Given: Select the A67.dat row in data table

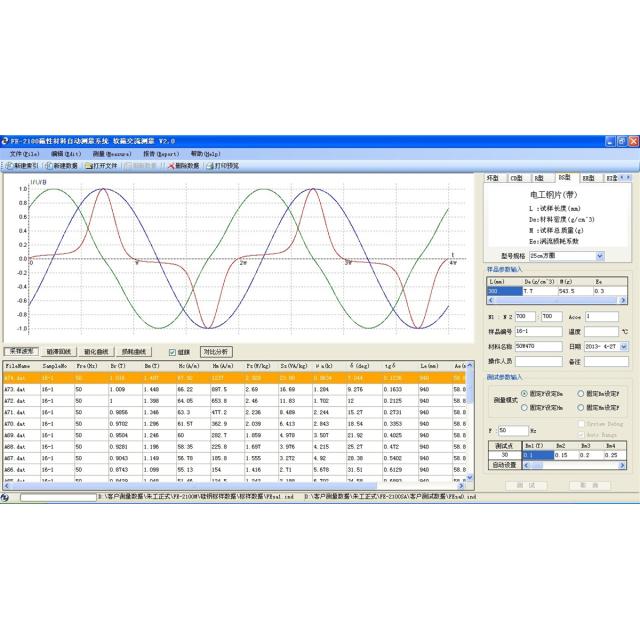Looking at the screenshot, I should 235,458.
